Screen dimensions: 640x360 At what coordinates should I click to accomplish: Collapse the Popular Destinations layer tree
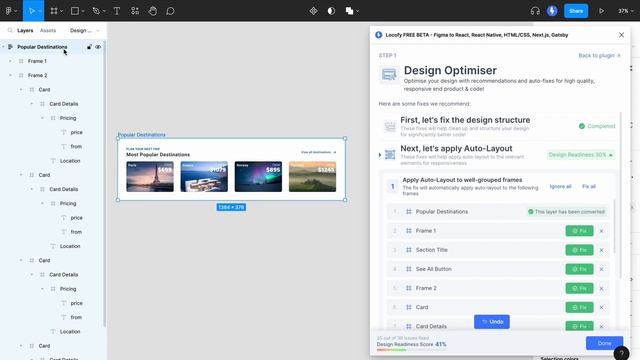click(x=4, y=47)
